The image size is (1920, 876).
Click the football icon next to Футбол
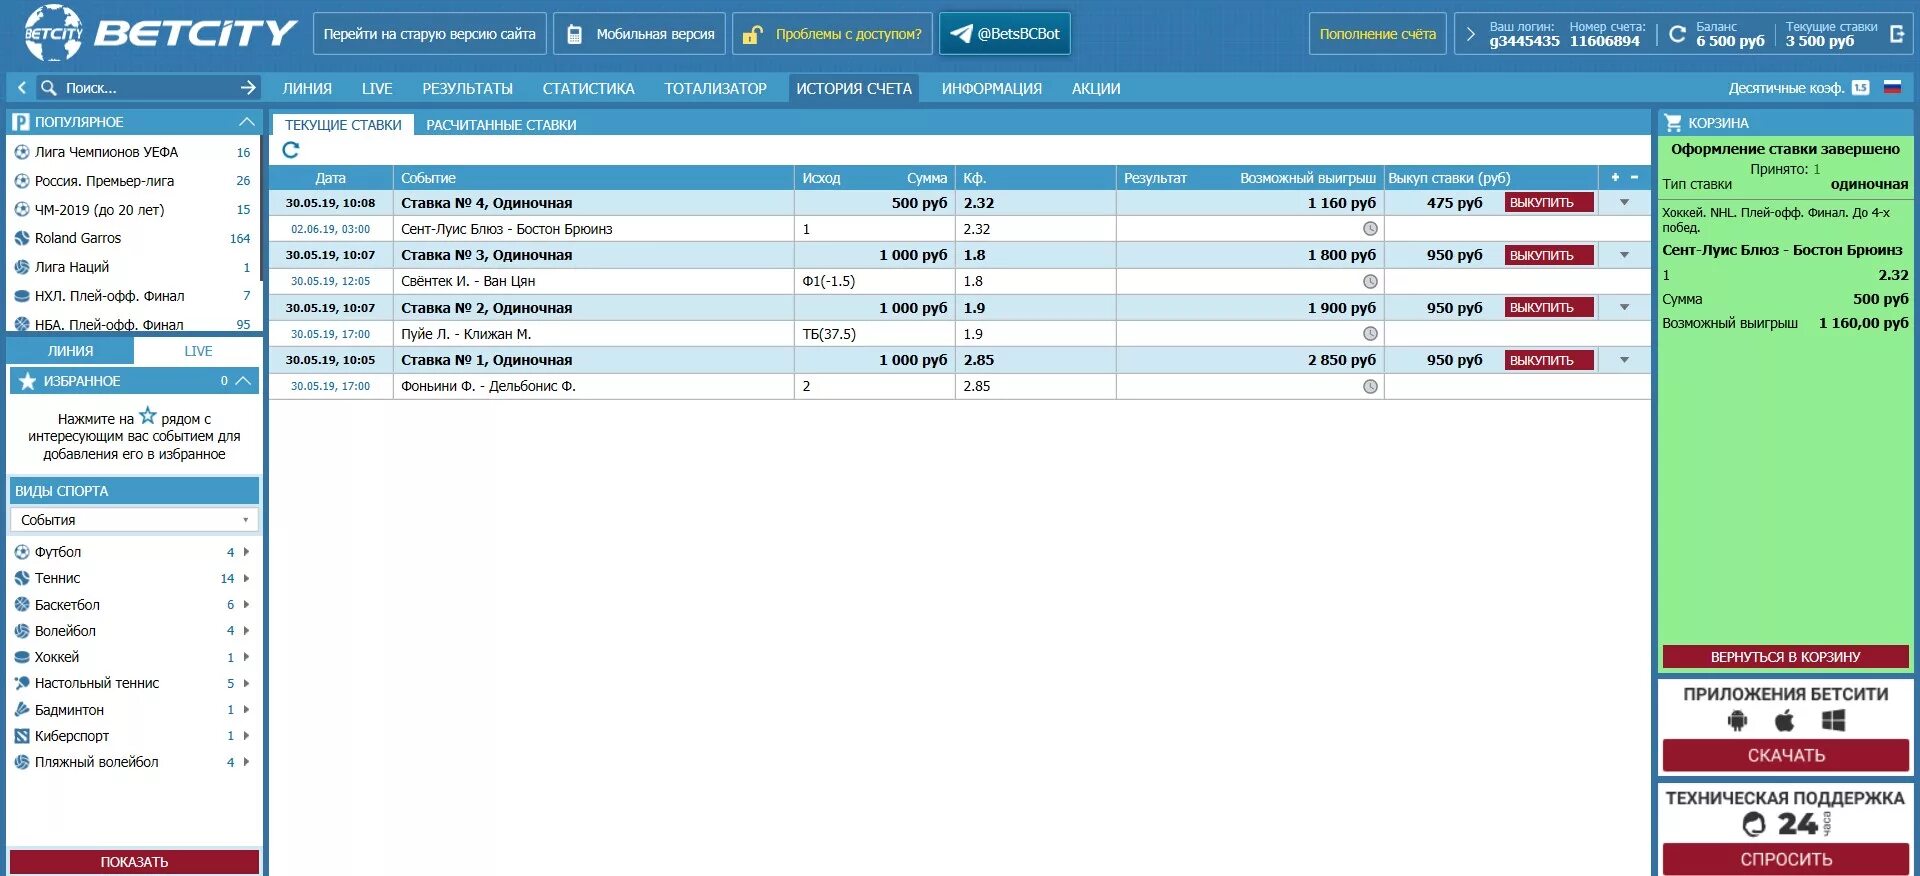22,552
